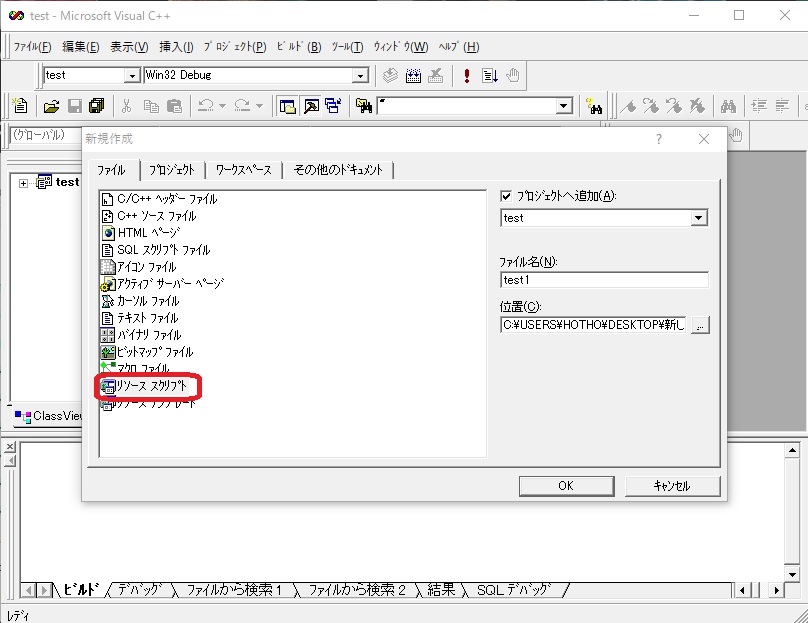Toggle the Add to Project checkbox

click(506, 196)
